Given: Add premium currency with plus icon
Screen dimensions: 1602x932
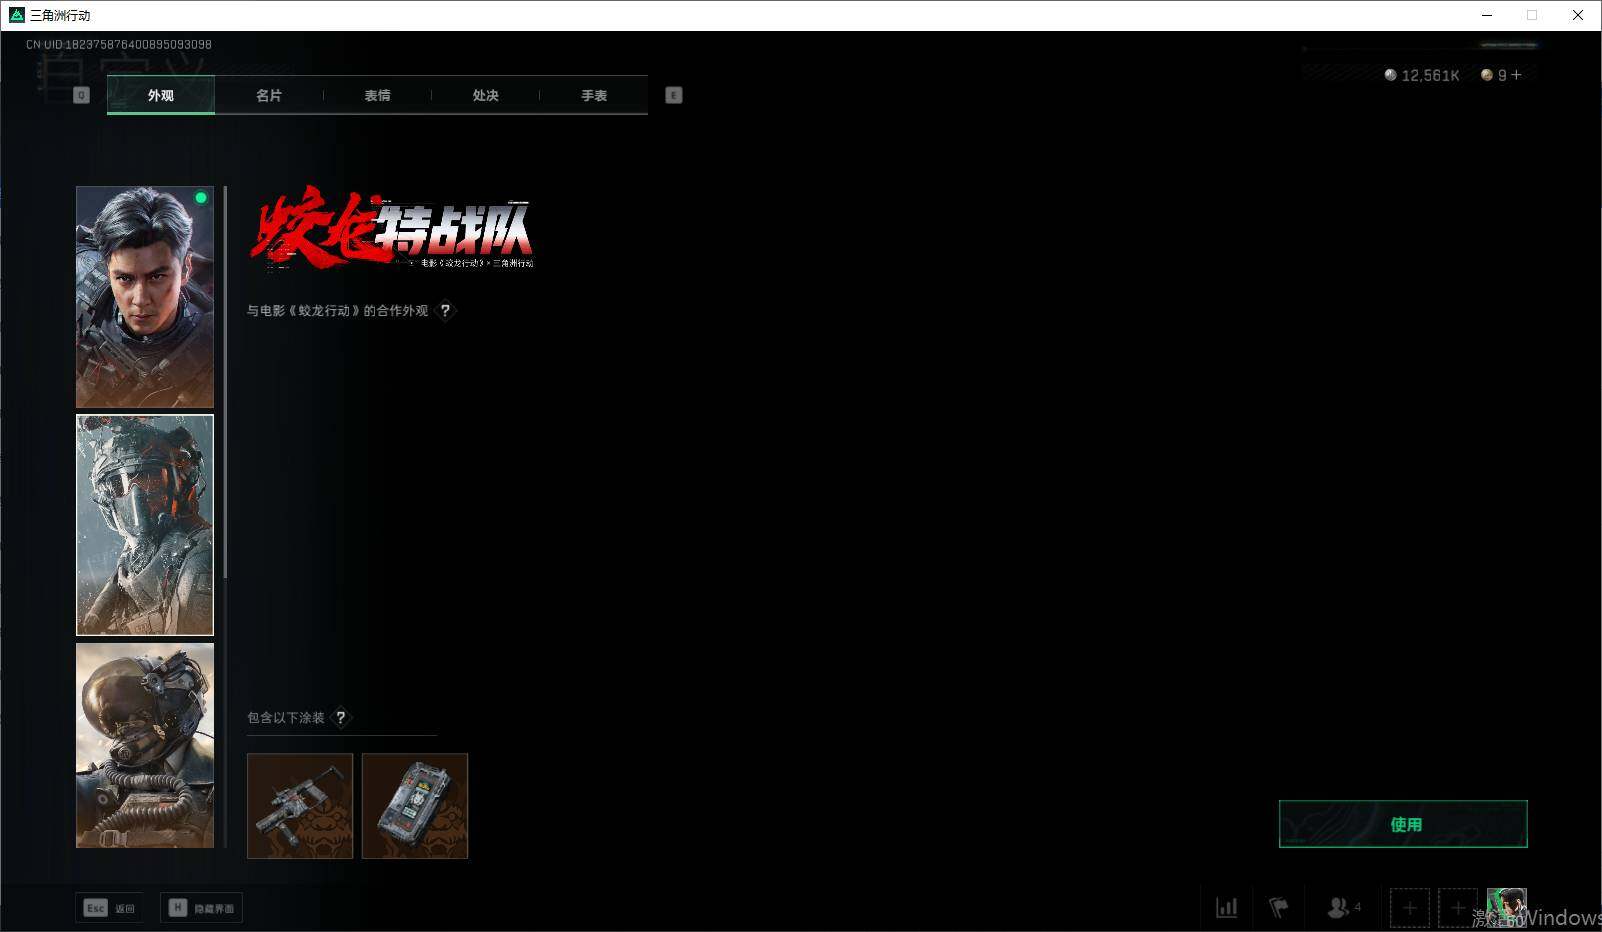Looking at the screenshot, I should [x=1516, y=75].
